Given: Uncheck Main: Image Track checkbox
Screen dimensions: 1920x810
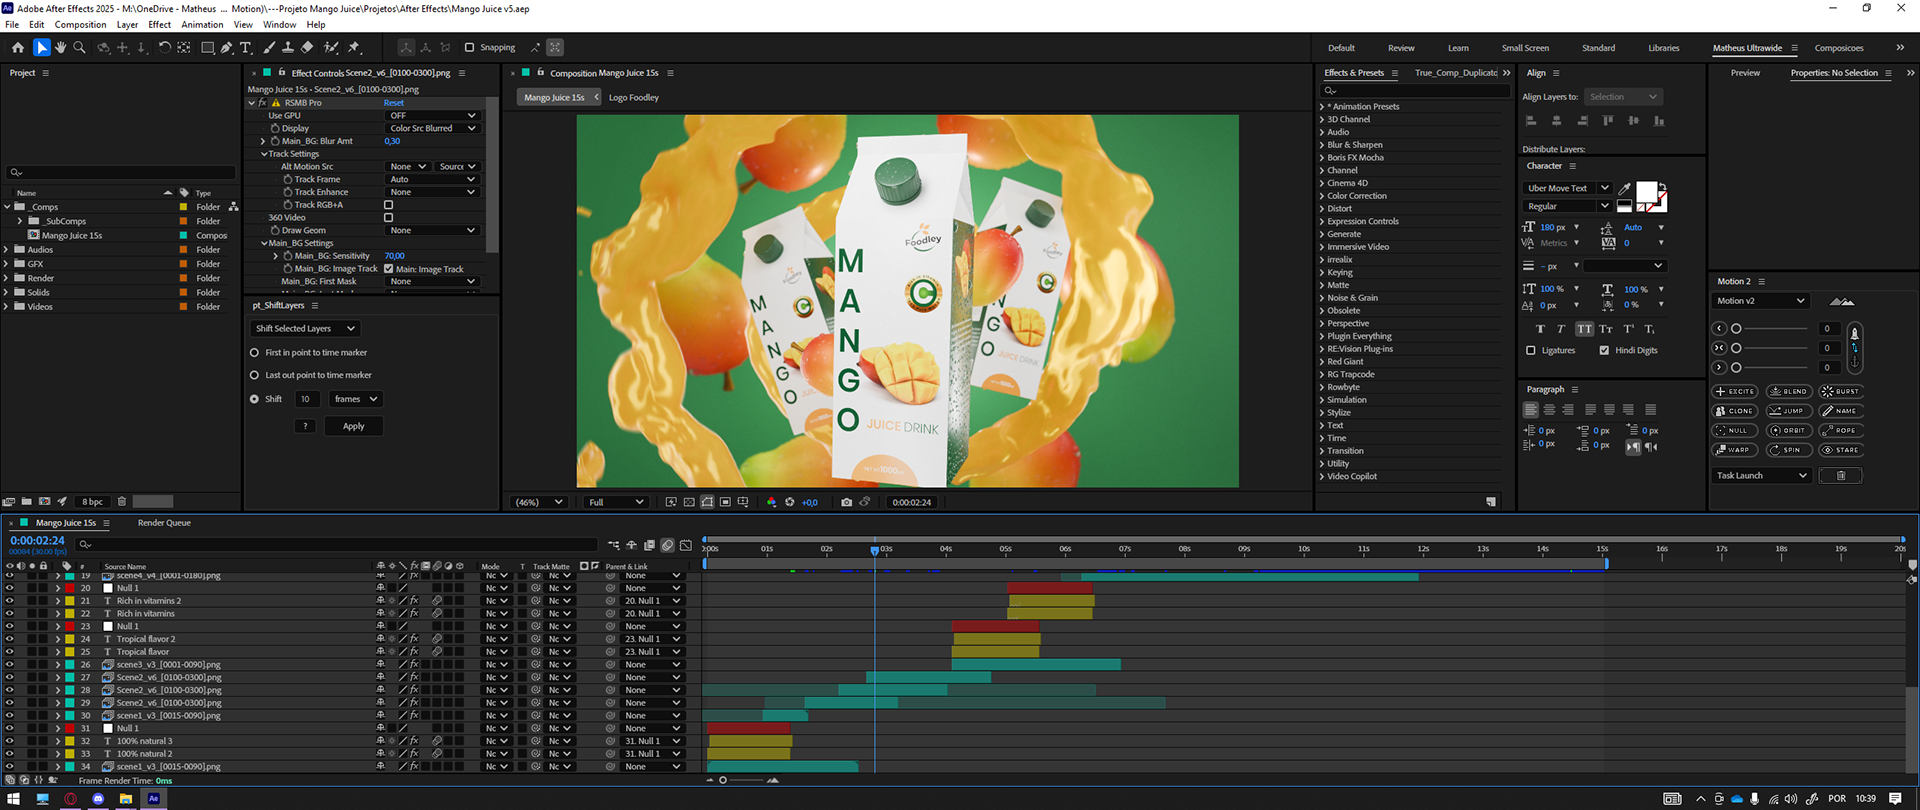Looking at the screenshot, I should click(x=389, y=269).
